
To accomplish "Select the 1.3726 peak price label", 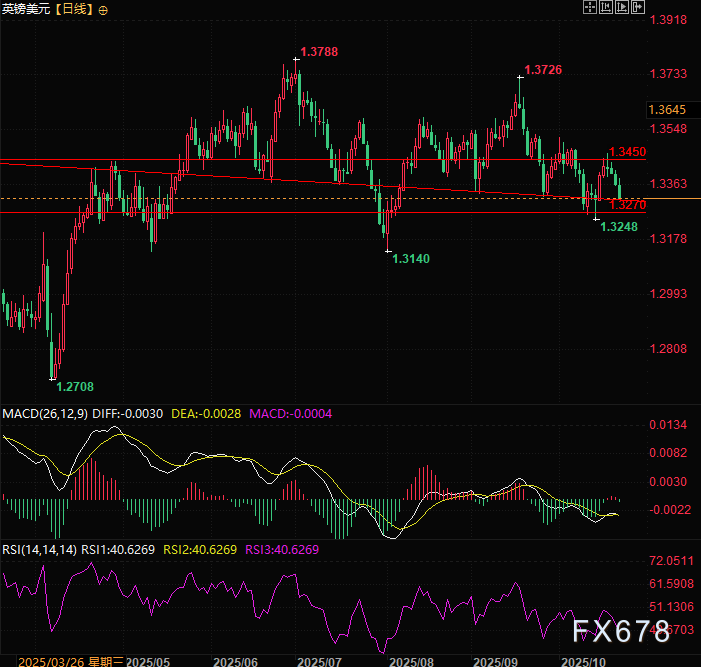I will [x=543, y=69].
